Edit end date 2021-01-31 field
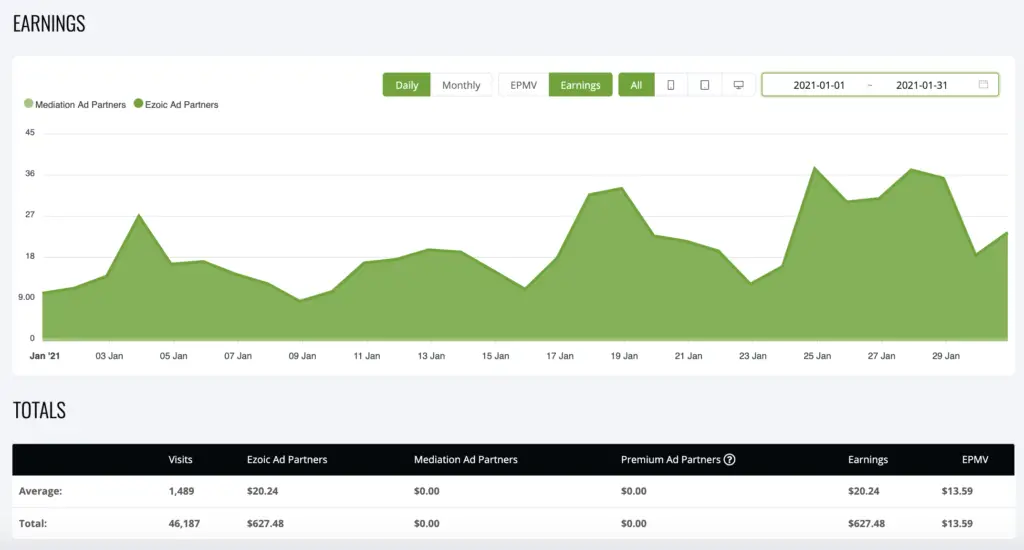This screenshot has height=550, width=1024. (x=921, y=85)
